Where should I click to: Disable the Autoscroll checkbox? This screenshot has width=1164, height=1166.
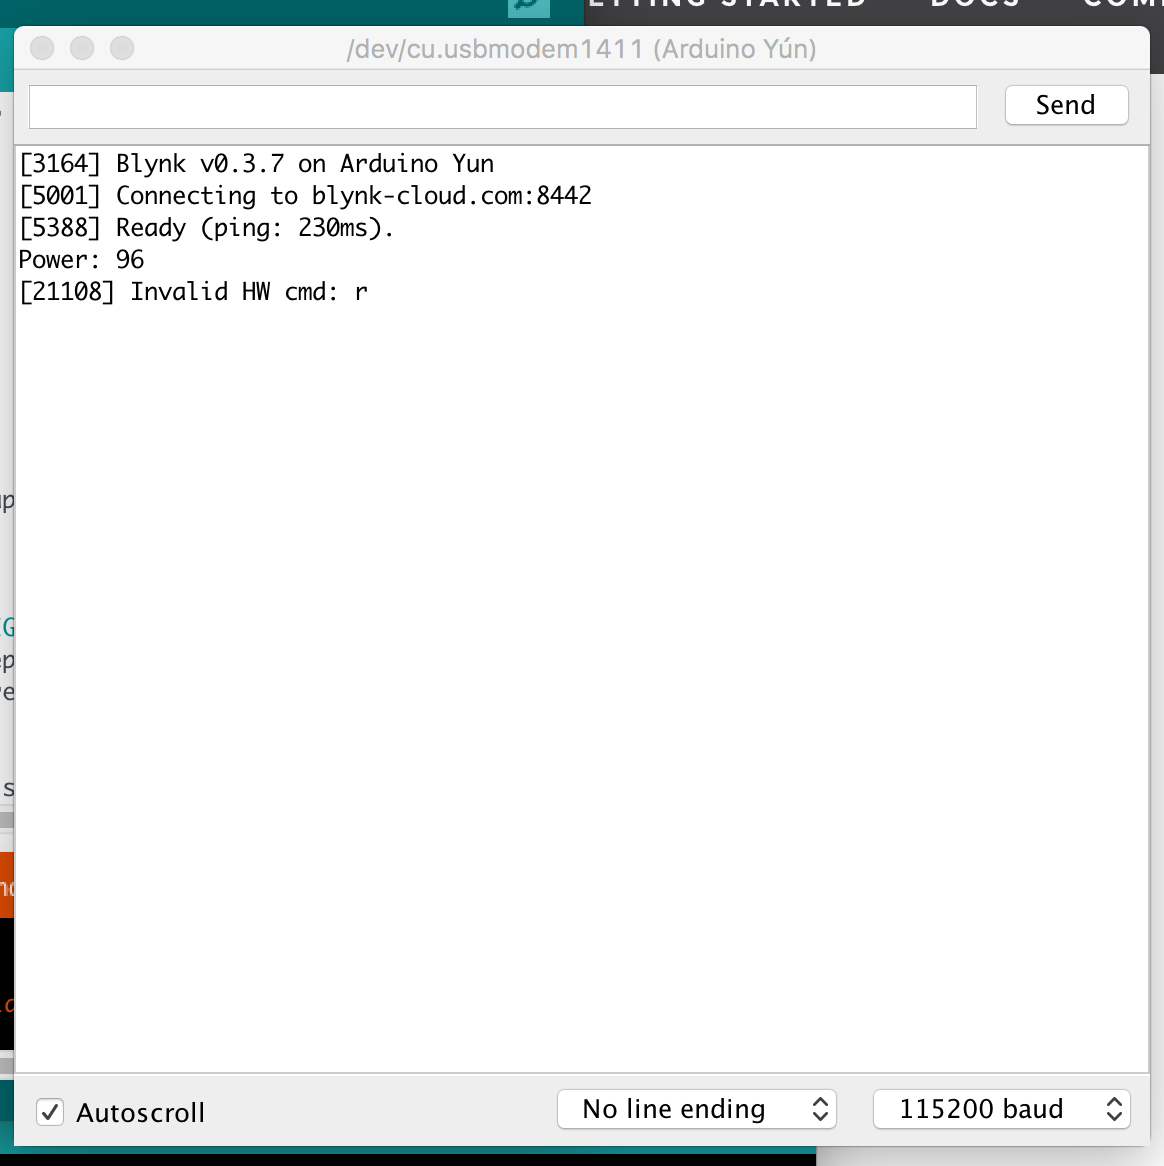coord(50,1112)
